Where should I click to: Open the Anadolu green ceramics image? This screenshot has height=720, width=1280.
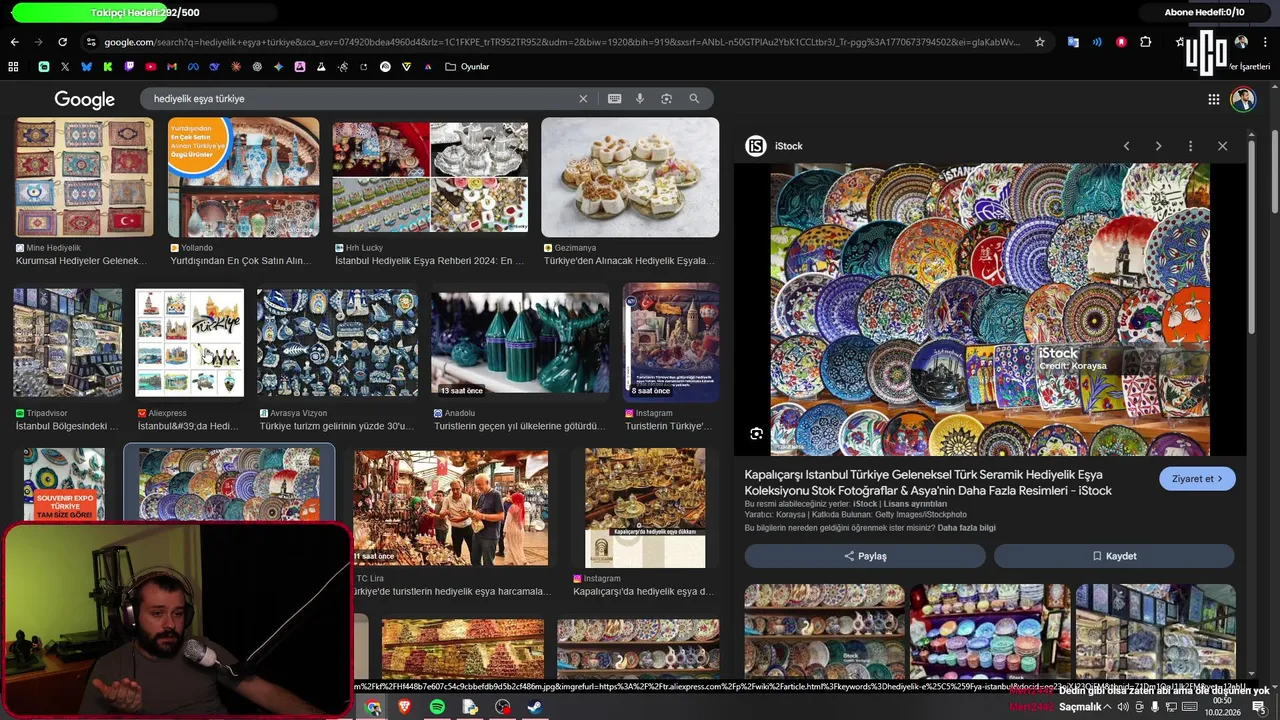click(x=520, y=343)
